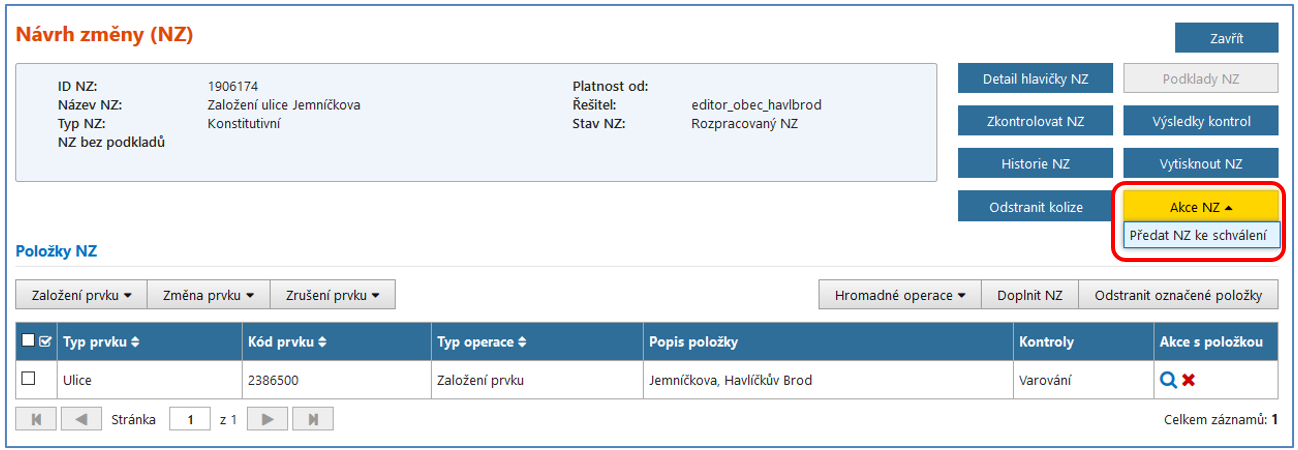Go to the next page of records

(x=267, y=420)
